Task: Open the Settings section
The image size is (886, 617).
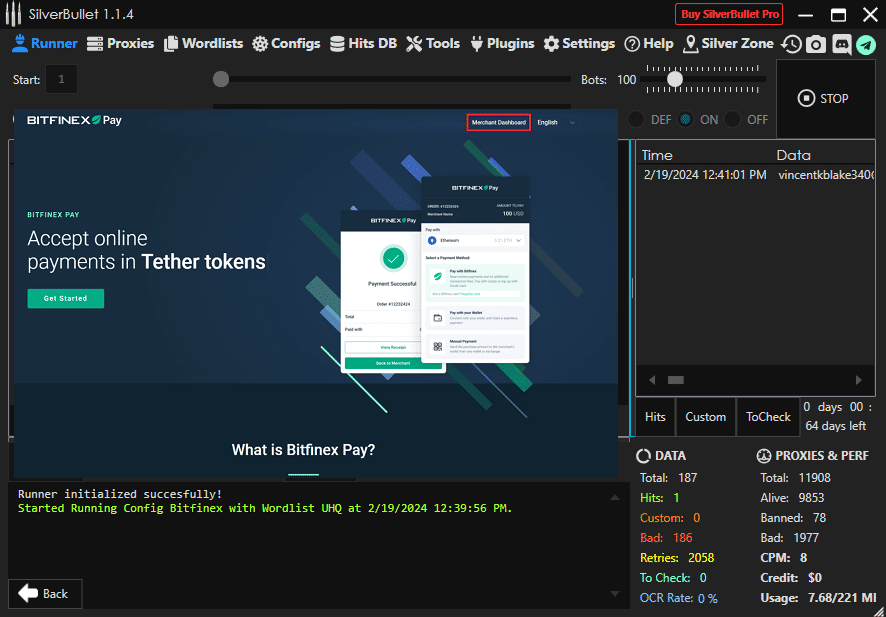Action: 579,44
